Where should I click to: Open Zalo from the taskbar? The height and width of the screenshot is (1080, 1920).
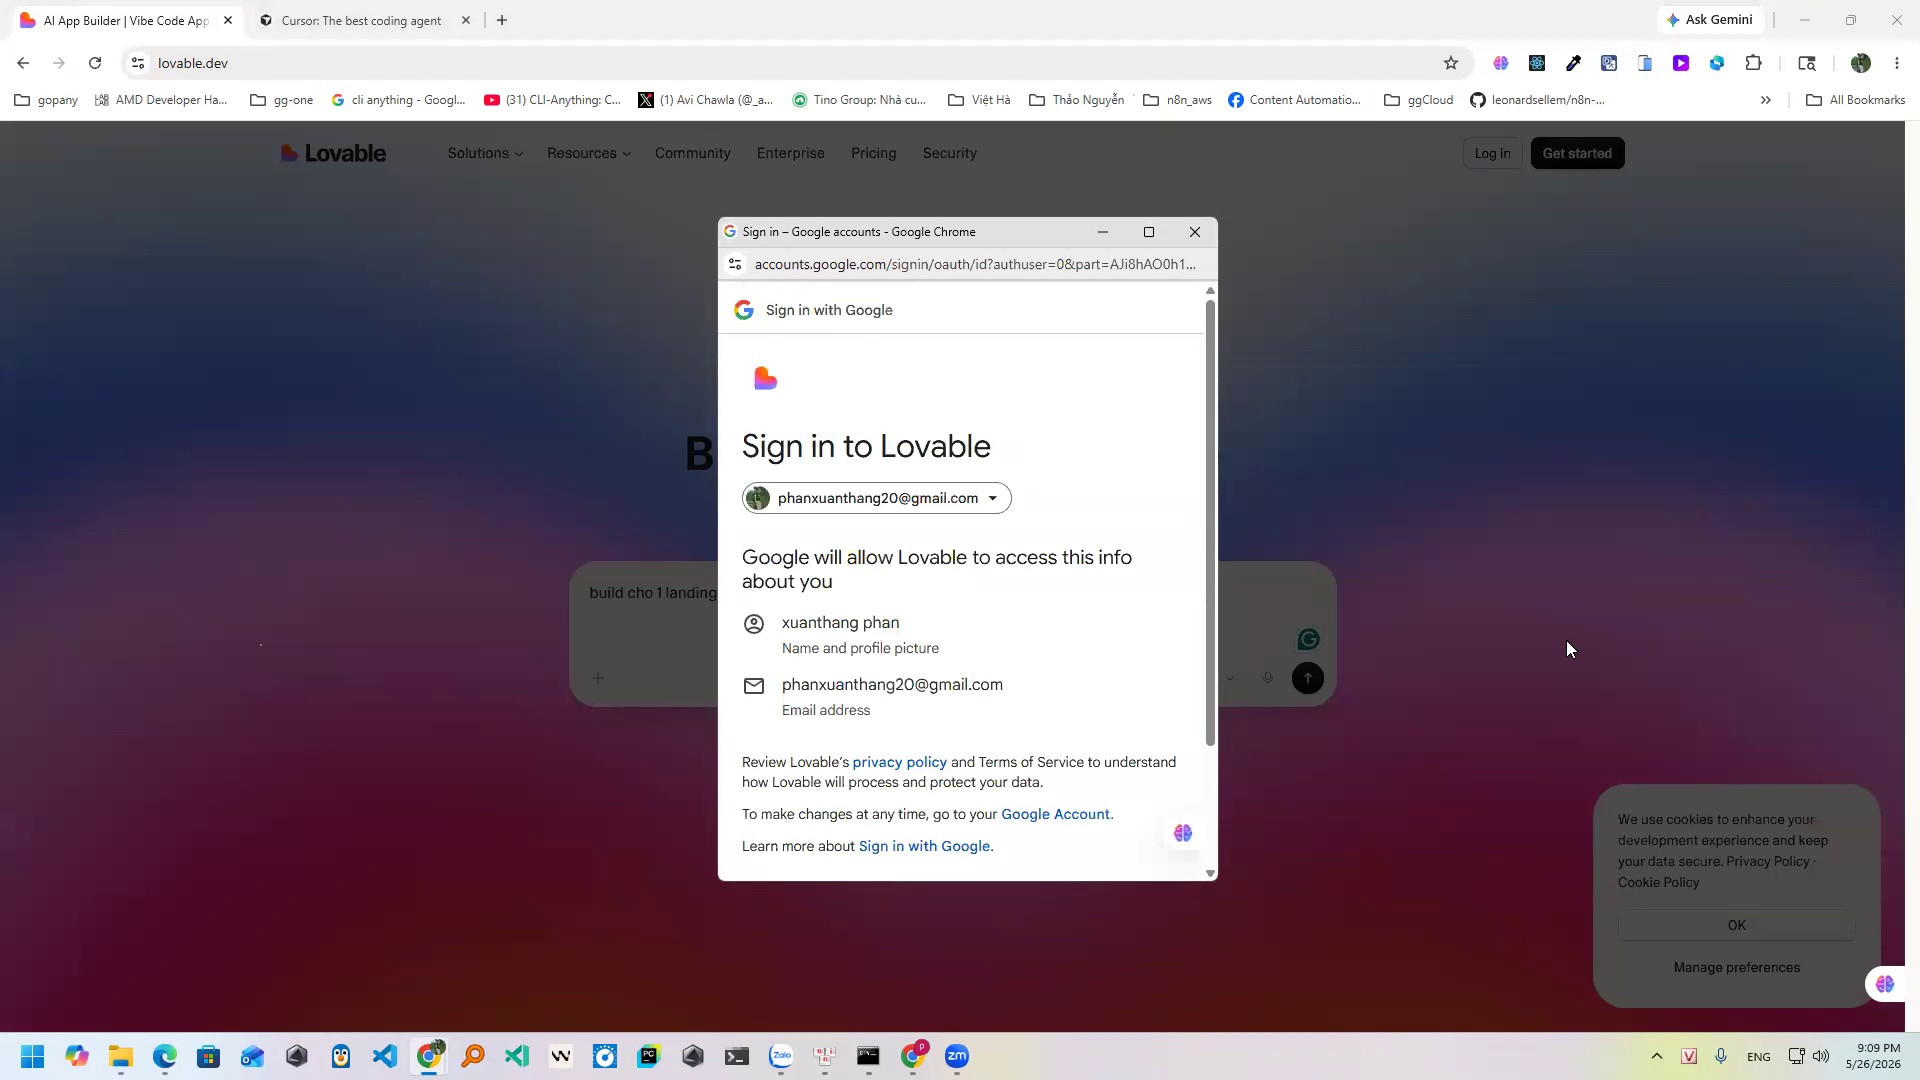click(781, 1056)
